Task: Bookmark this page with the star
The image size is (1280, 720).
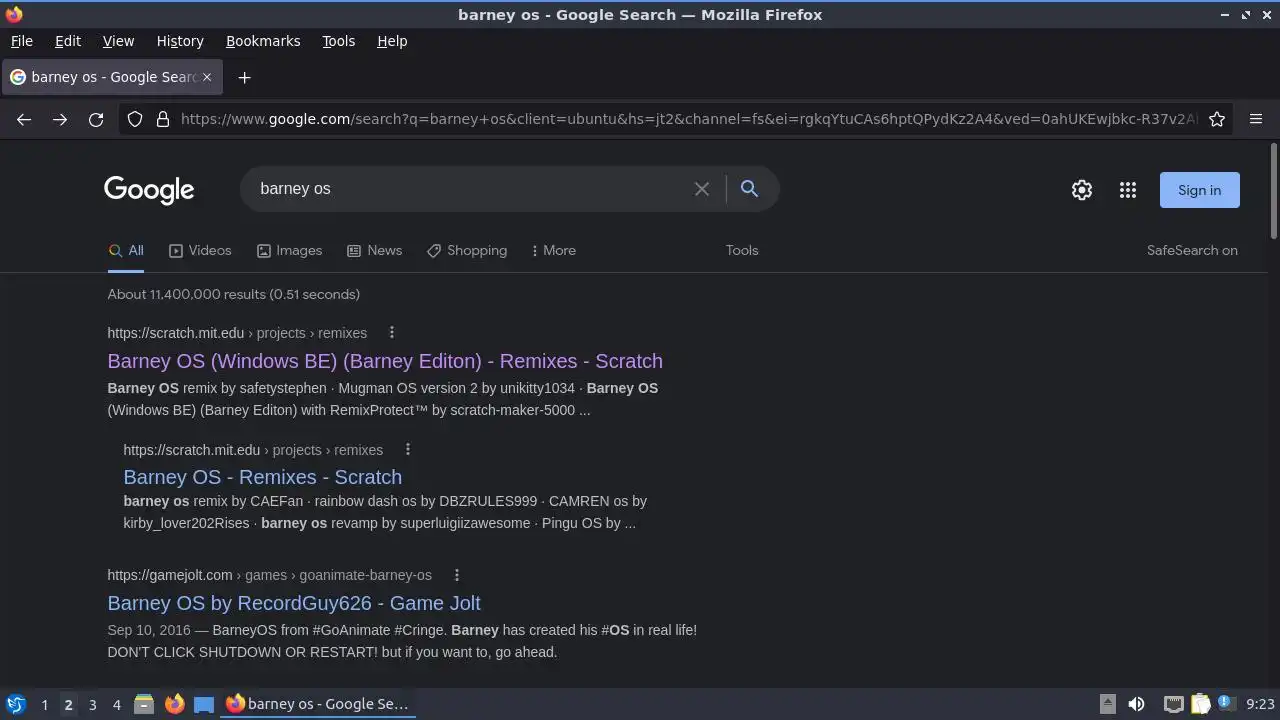Action: [1217, 119]
